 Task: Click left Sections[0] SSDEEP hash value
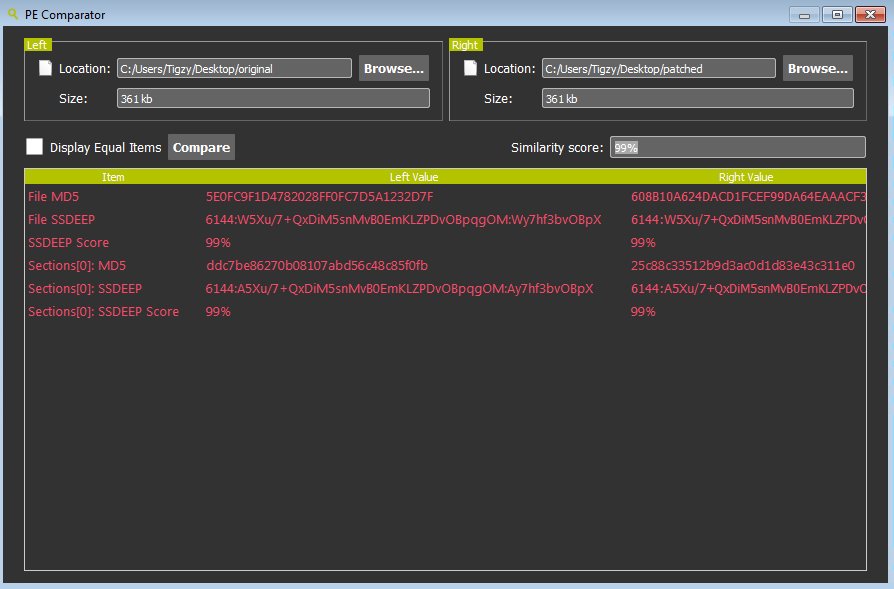[x=399, y=289]
